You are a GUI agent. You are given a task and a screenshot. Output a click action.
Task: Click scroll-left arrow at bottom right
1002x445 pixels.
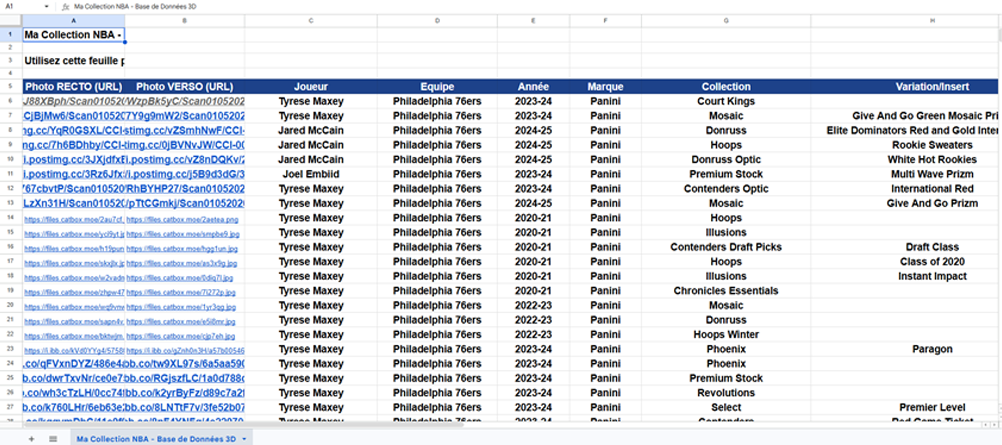click(987, 424)
